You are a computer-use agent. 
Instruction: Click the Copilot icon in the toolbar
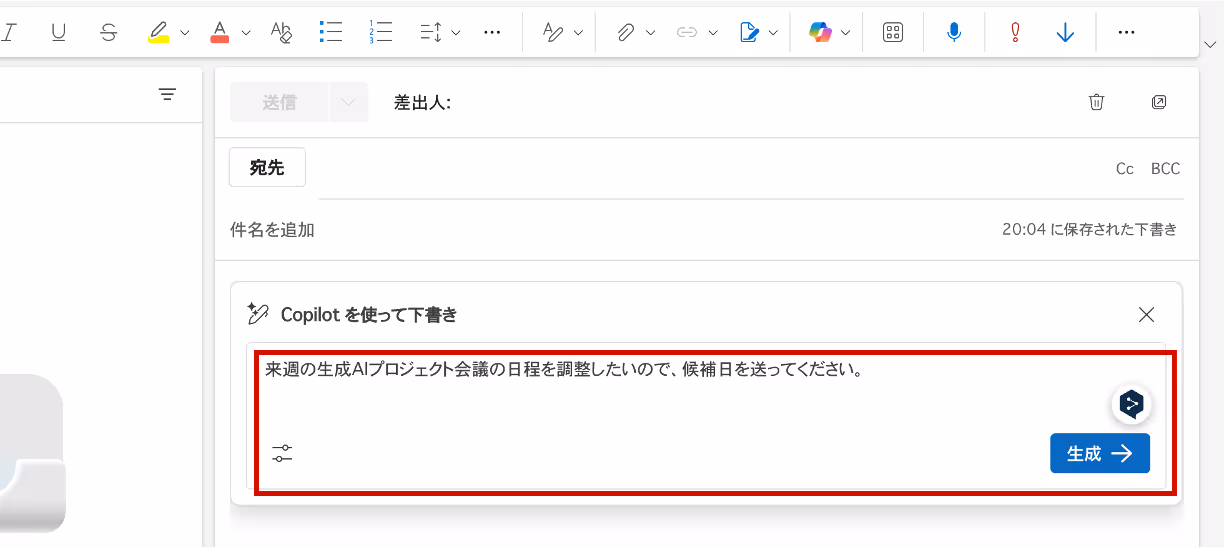tap(821, 32)
